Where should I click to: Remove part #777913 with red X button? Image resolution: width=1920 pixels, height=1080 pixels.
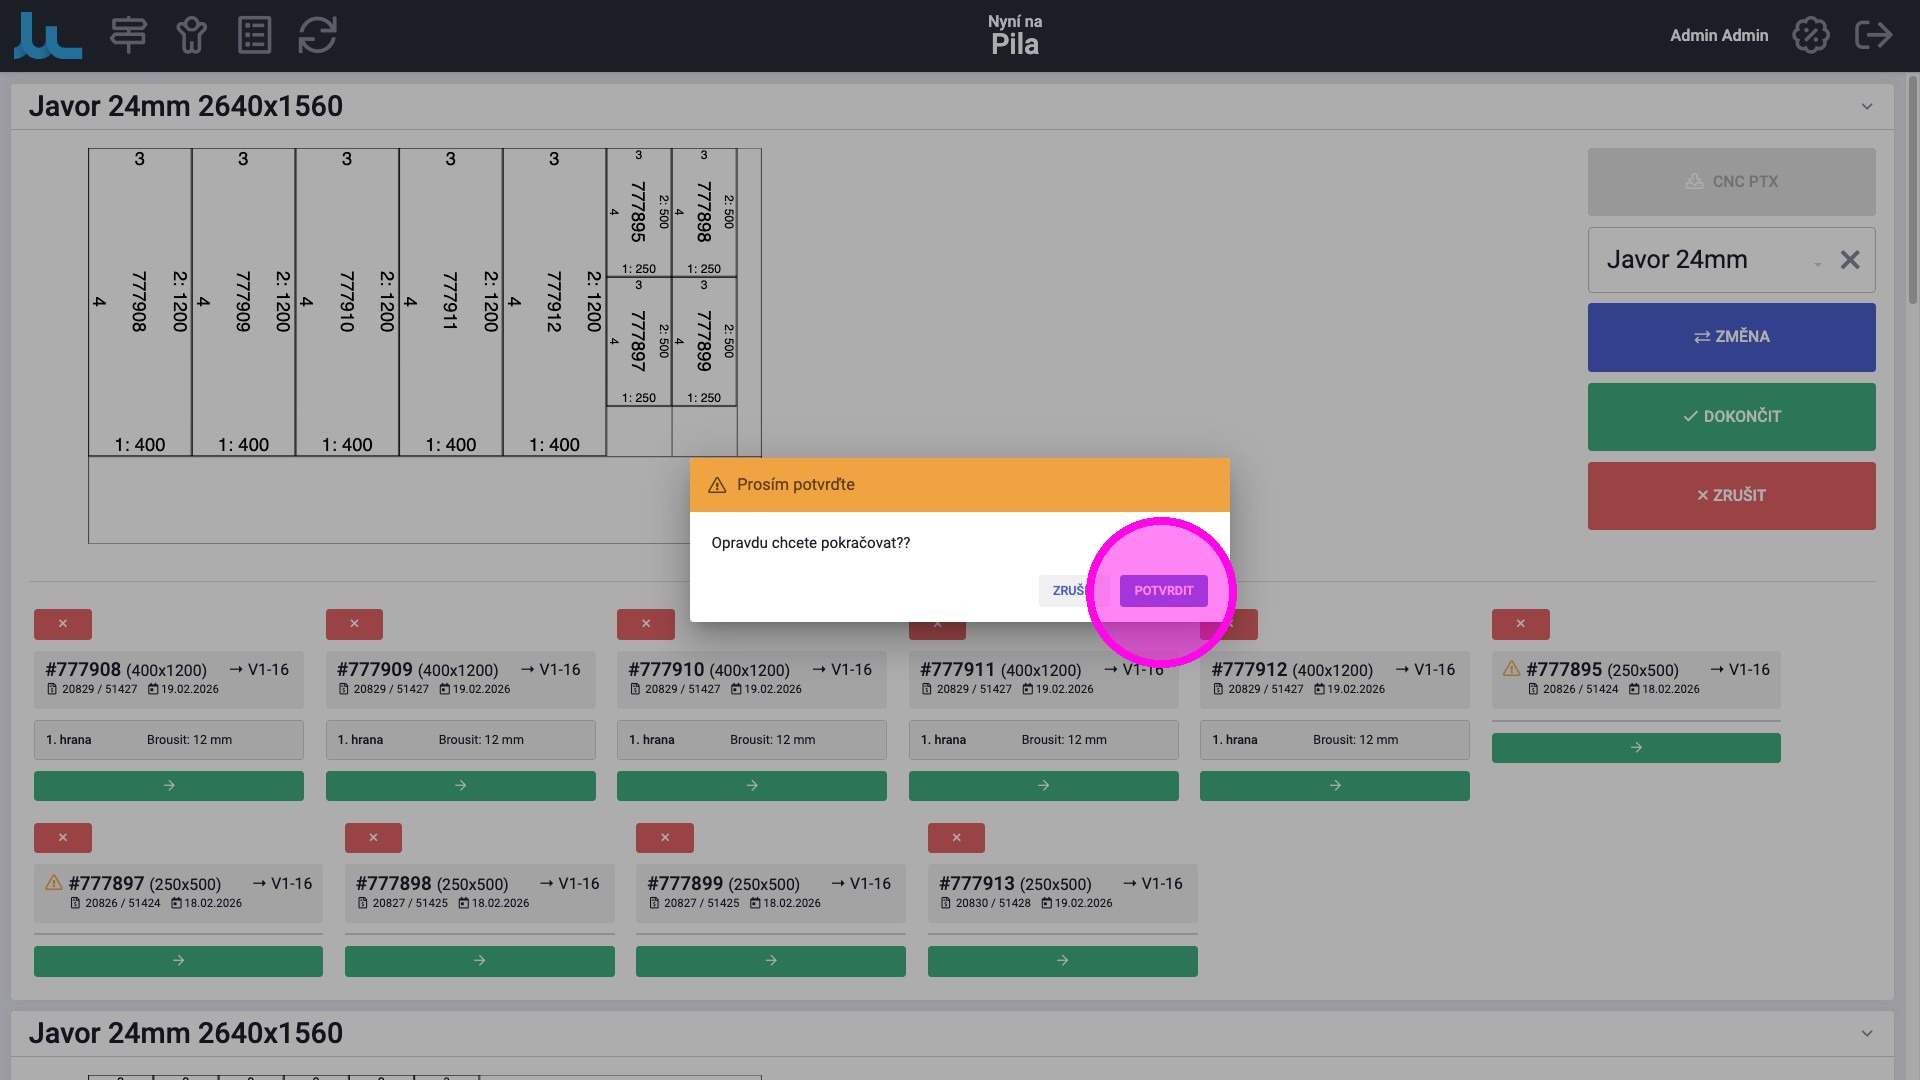[956, 838]
